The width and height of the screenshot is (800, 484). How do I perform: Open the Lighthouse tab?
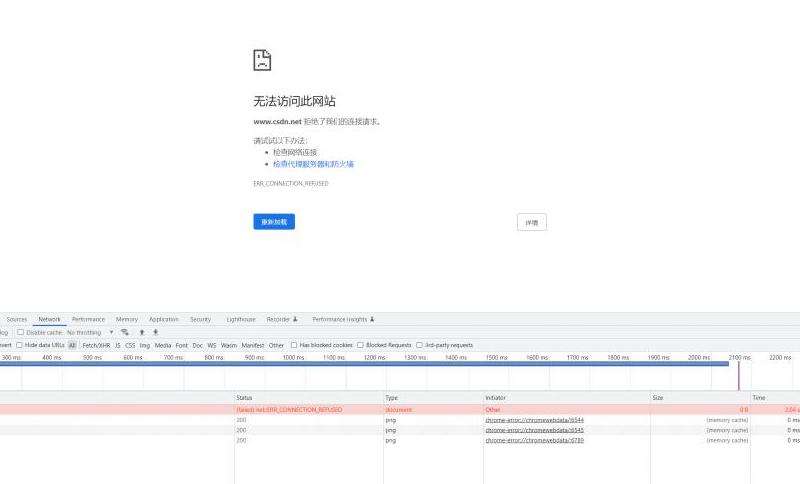[x=240, y=319]
